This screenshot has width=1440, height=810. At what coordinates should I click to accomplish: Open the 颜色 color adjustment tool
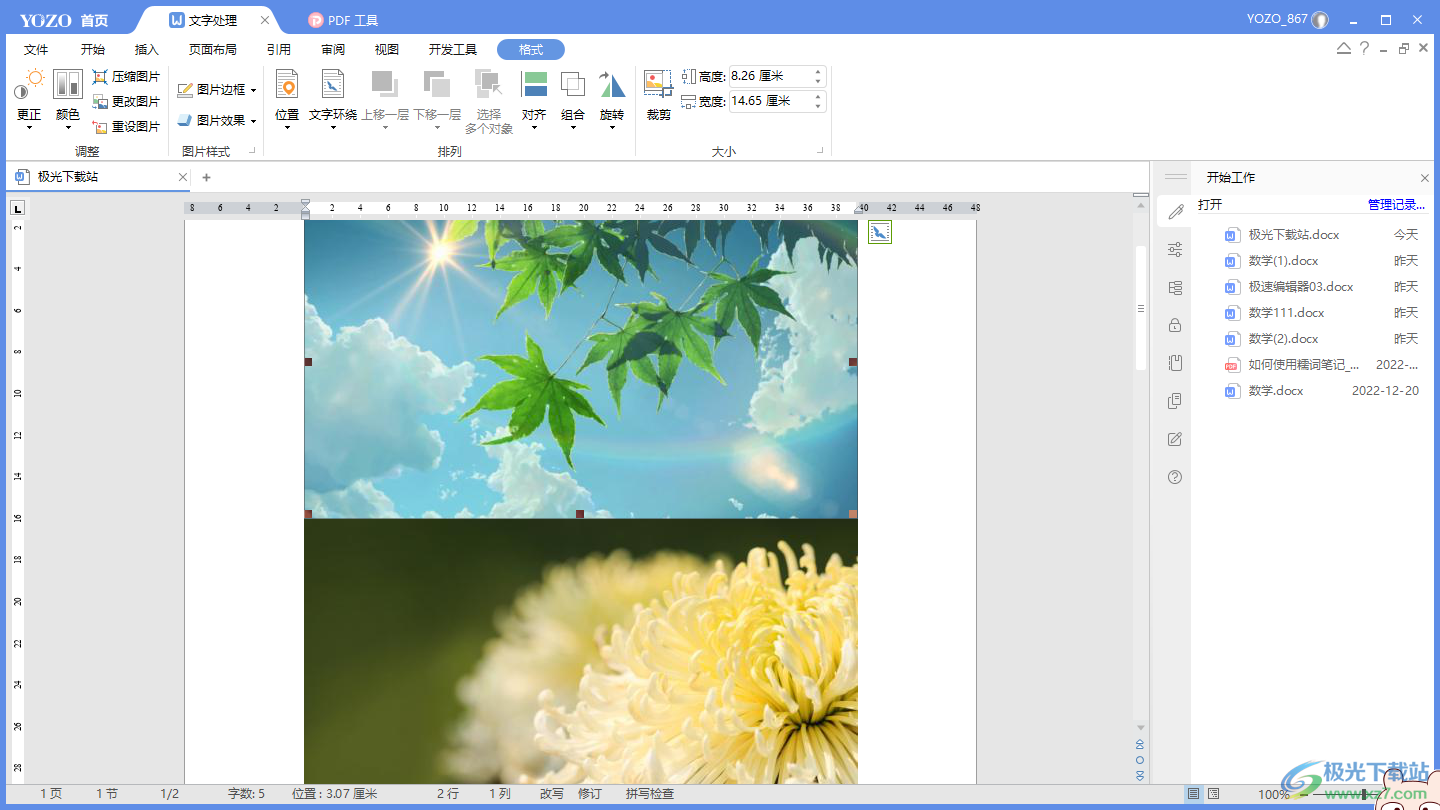(x=68, y=98)
